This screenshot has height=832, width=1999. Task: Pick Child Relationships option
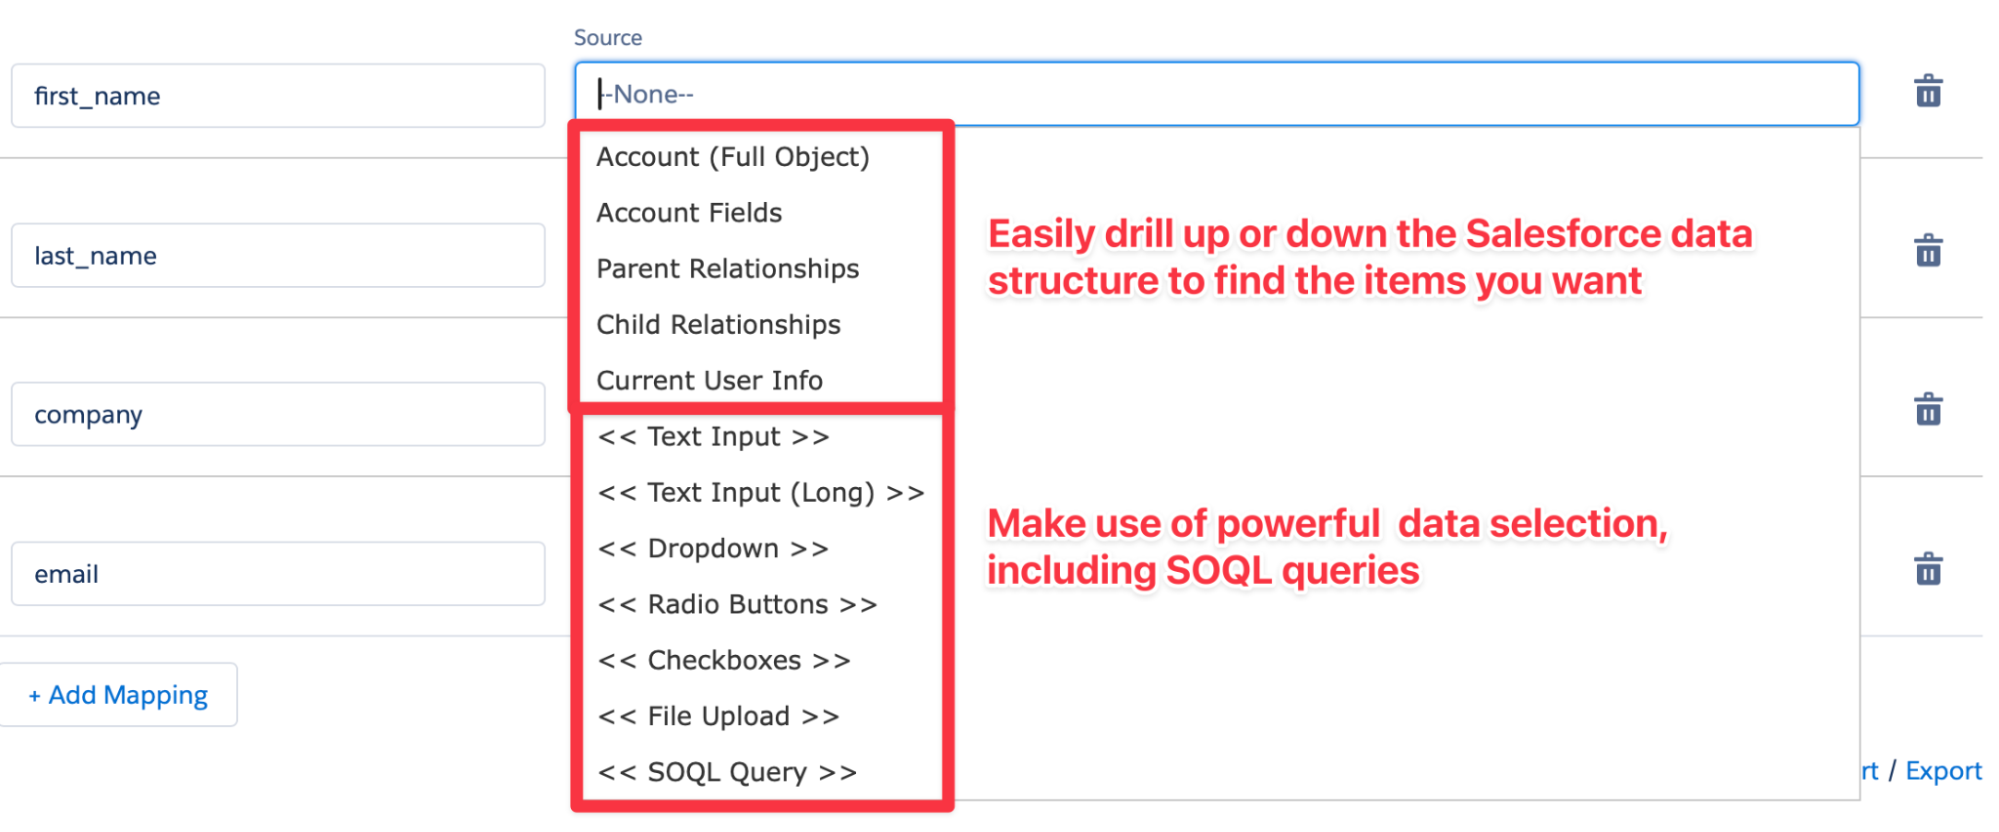718,325
